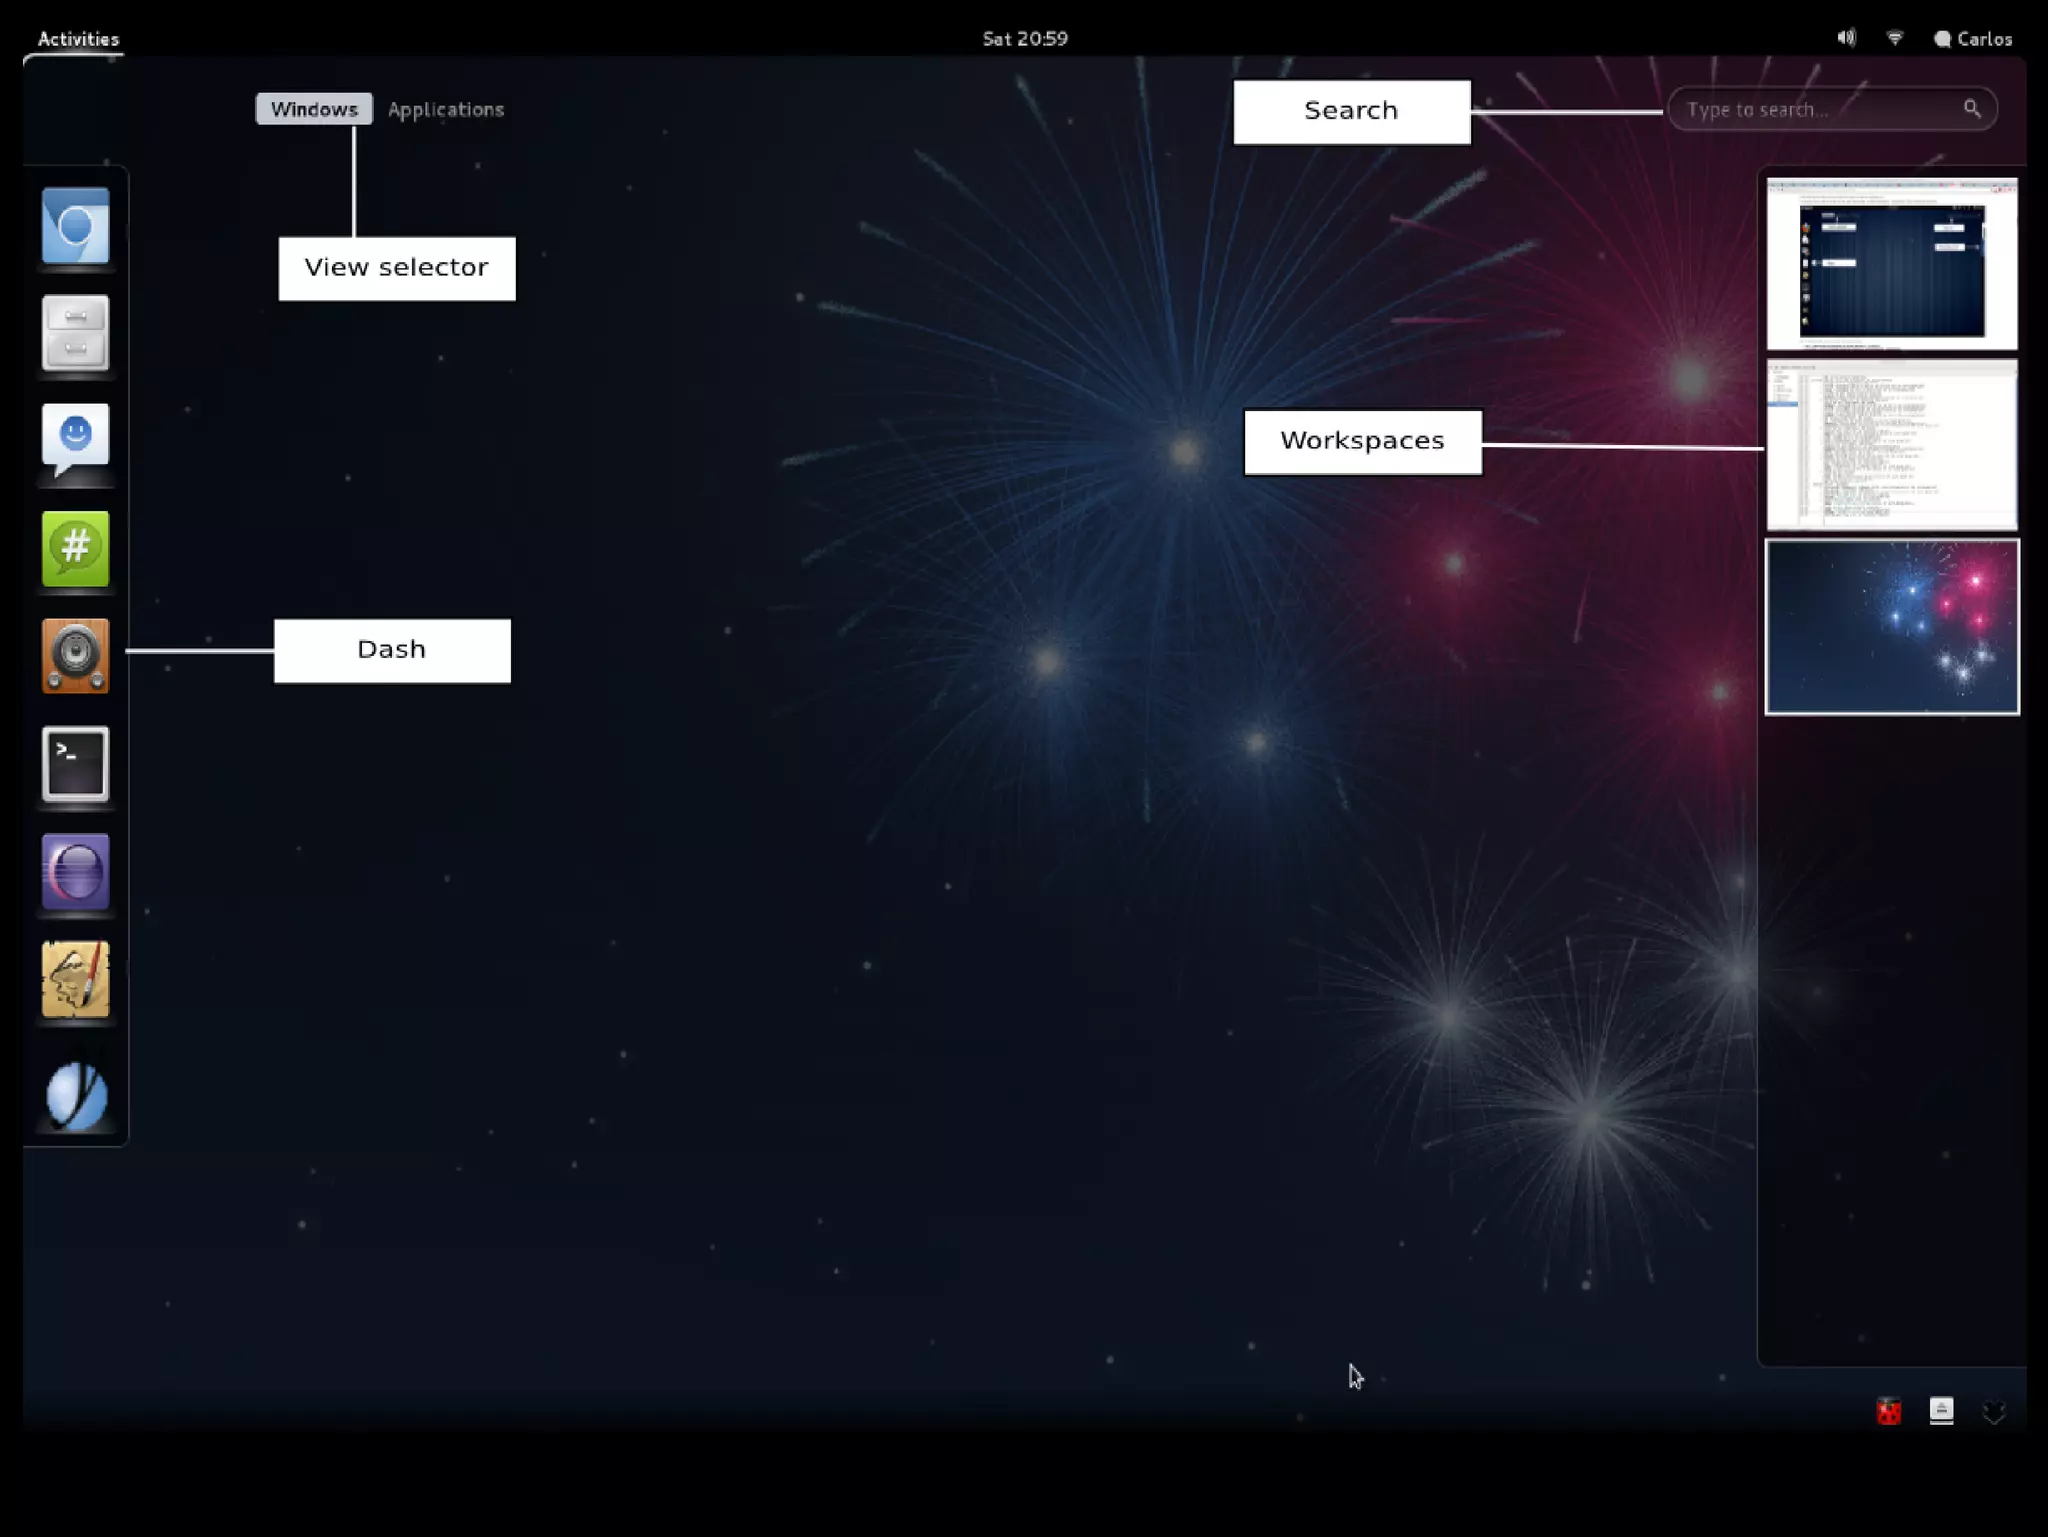Open Chromium browser from the dash

[75, 226]
